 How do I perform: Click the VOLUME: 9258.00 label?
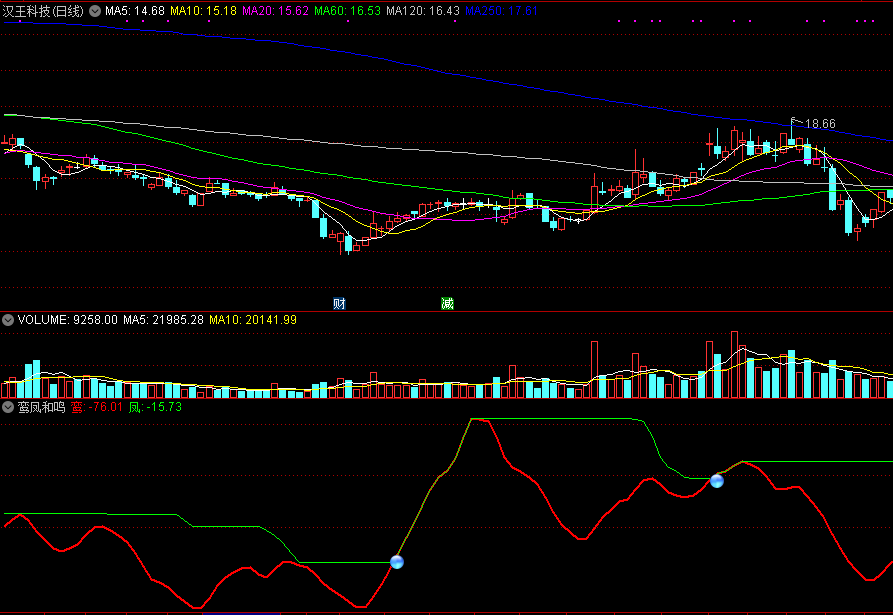[68, 320]
